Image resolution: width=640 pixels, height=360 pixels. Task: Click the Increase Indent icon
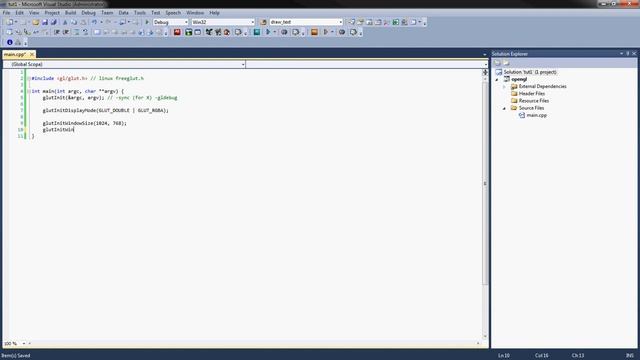pos(66,32)
